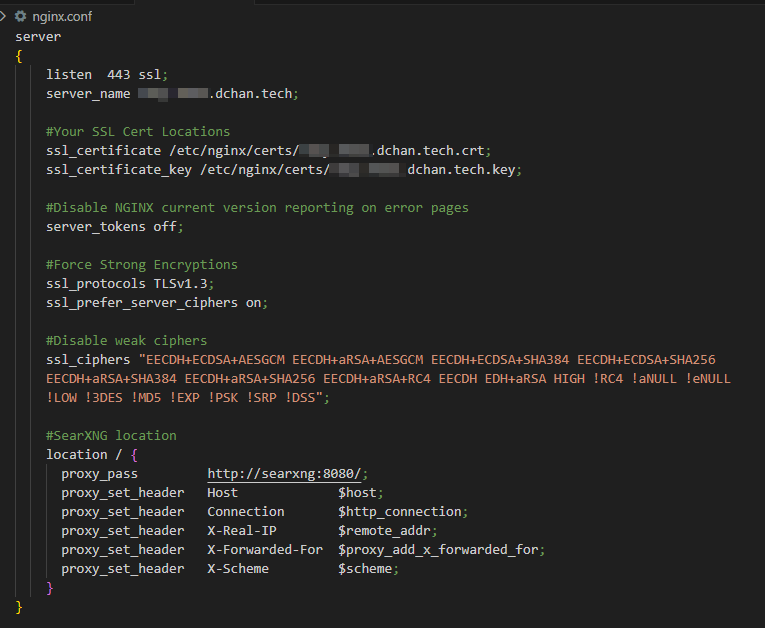Click the 'X-Real-IP' header name
Screen dimensions: 765x628
coord(242,530)
